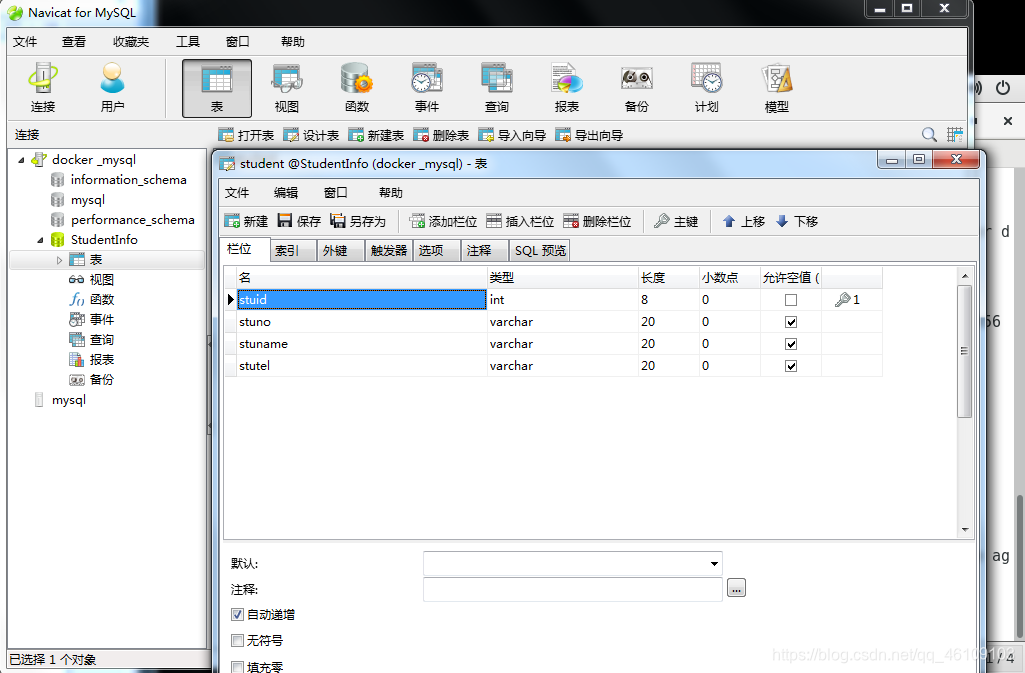
Task: Move field down with 下移
Action: pos(797,222)
